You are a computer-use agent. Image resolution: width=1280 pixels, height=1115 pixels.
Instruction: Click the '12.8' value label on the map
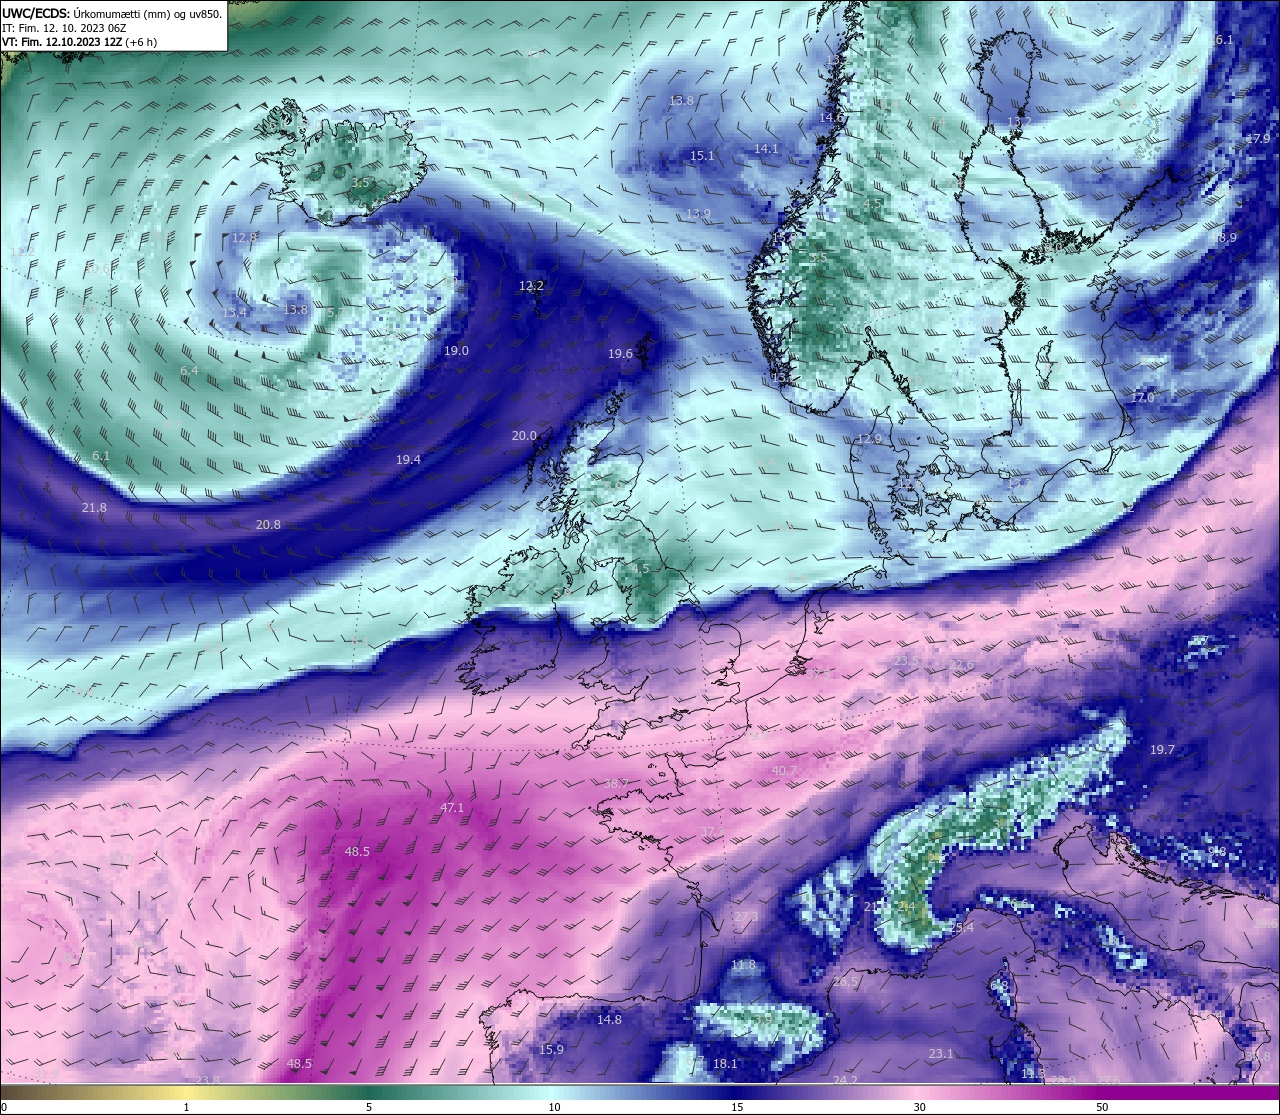(245, 238)
